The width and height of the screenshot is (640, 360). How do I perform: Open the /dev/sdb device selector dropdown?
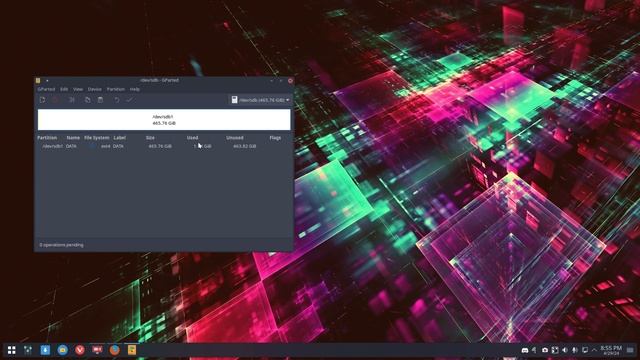pyautogui.click(x=260, y=100)
